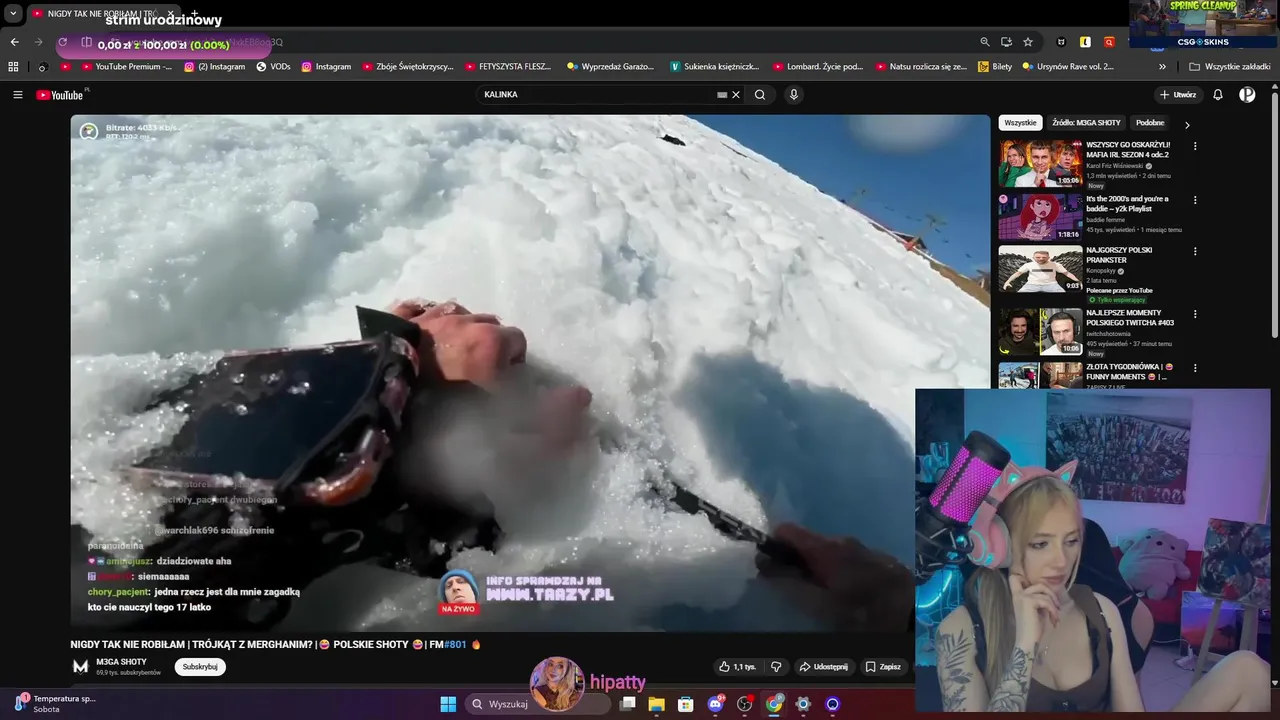Open the Wszystkie zakładki folder
The width and height of the screenshot is (1280, 720).
1230,67
